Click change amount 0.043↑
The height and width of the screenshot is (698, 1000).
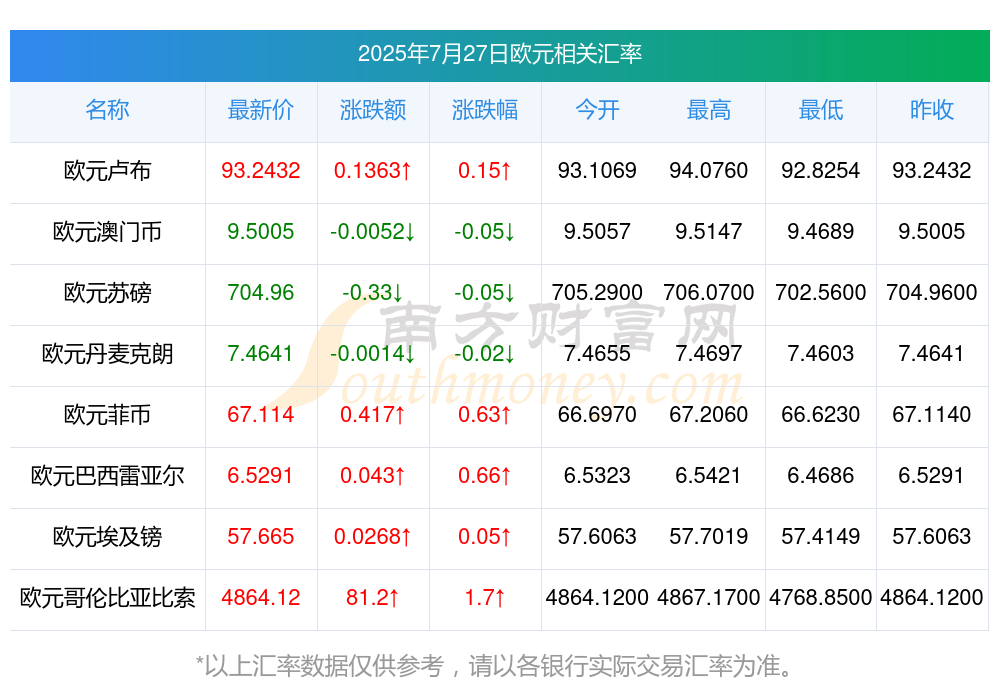pos(372,476)
